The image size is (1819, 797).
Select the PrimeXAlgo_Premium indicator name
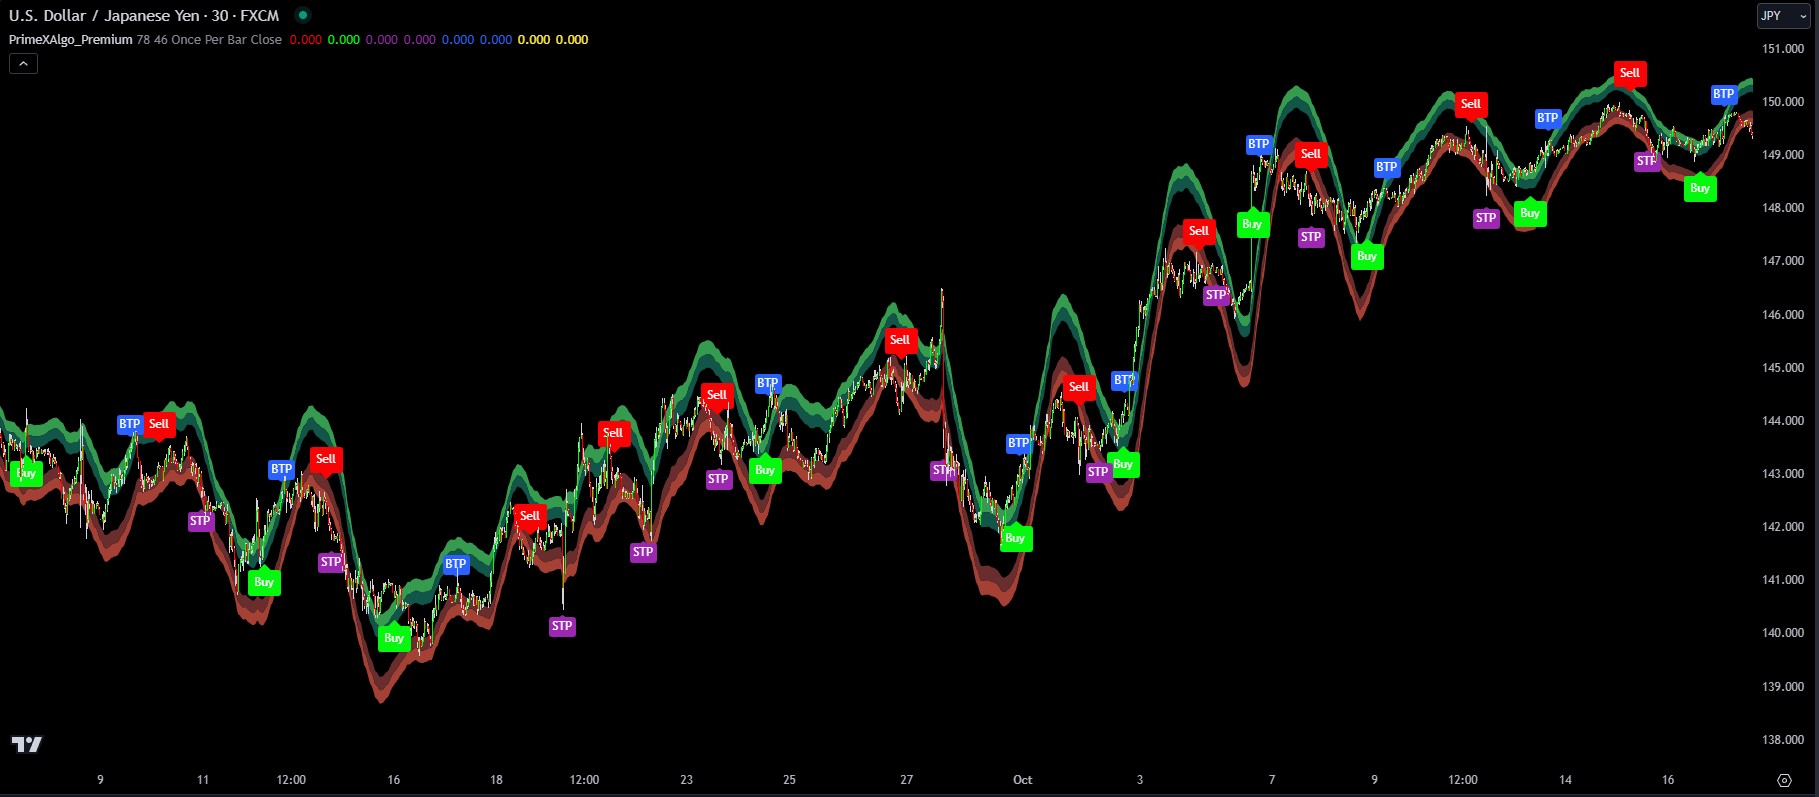pos(71,40)
